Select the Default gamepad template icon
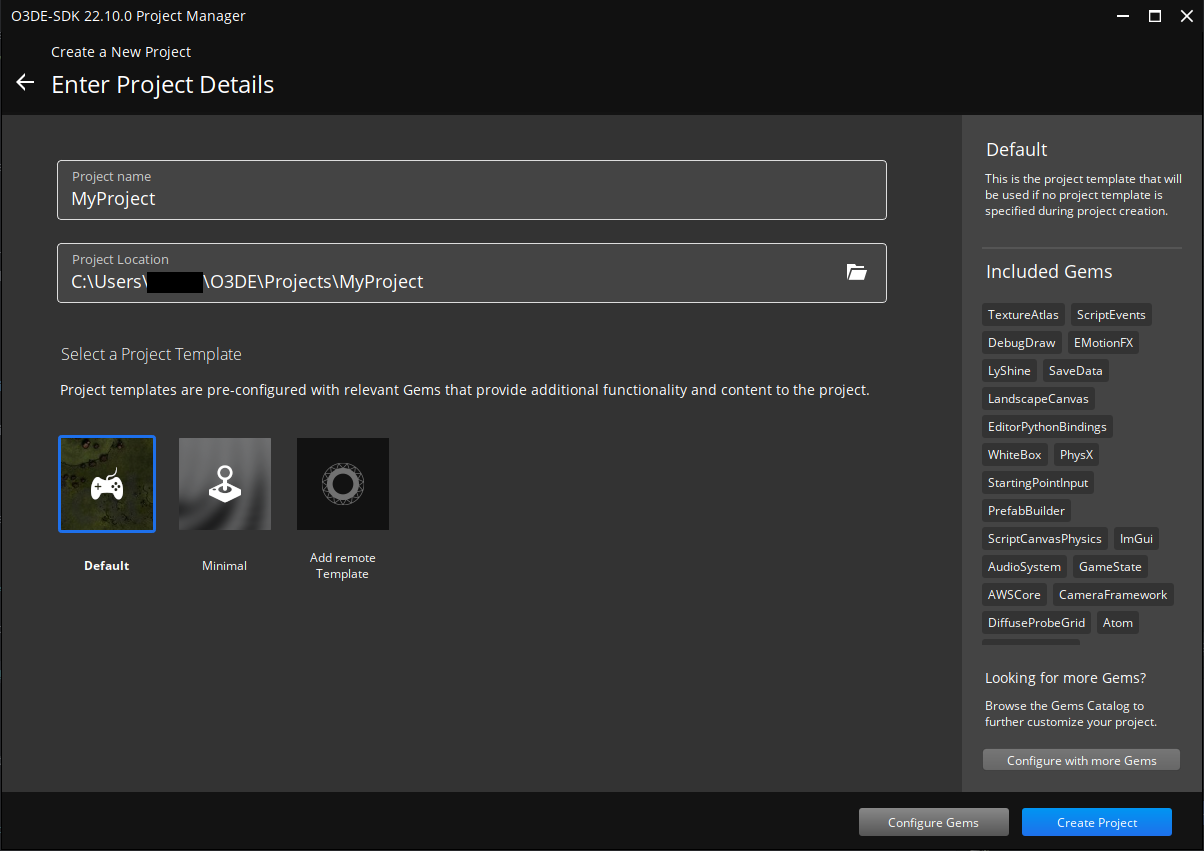 pyautogui.click(x=106, y=483)
